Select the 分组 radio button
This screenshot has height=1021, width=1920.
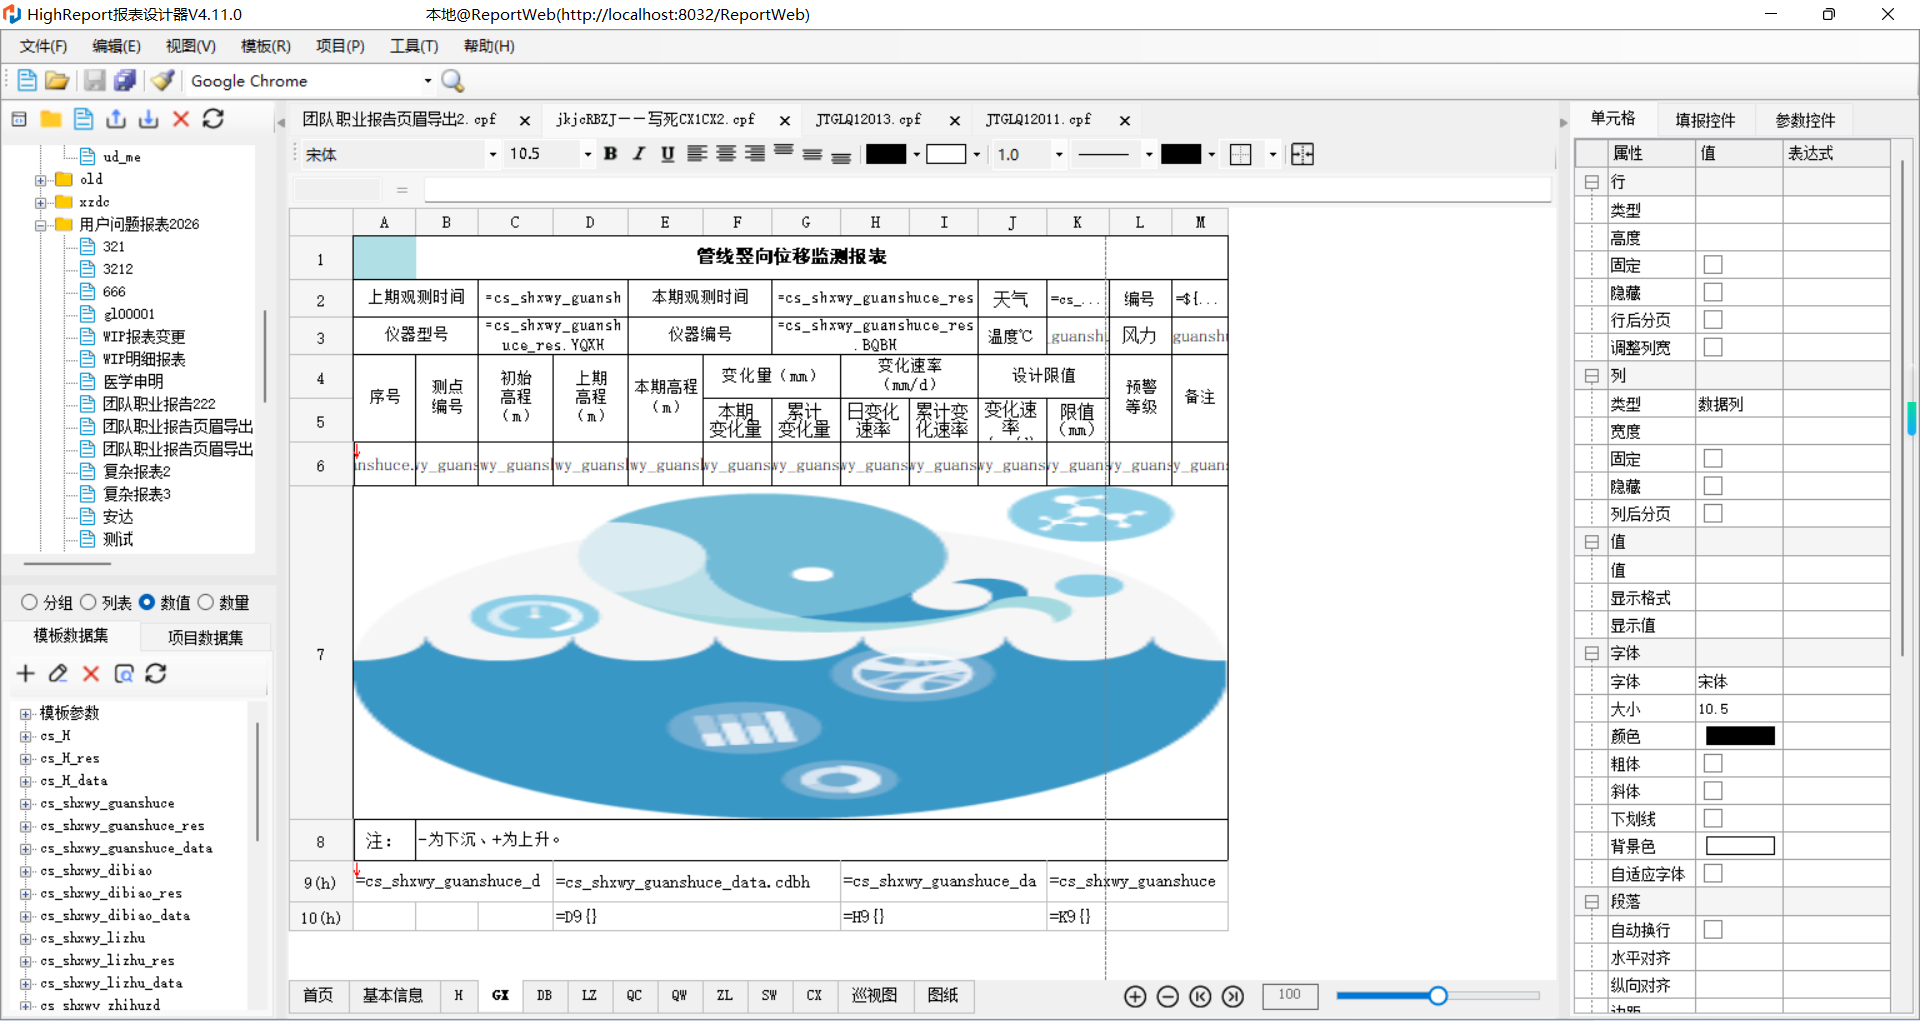point(29,602)
